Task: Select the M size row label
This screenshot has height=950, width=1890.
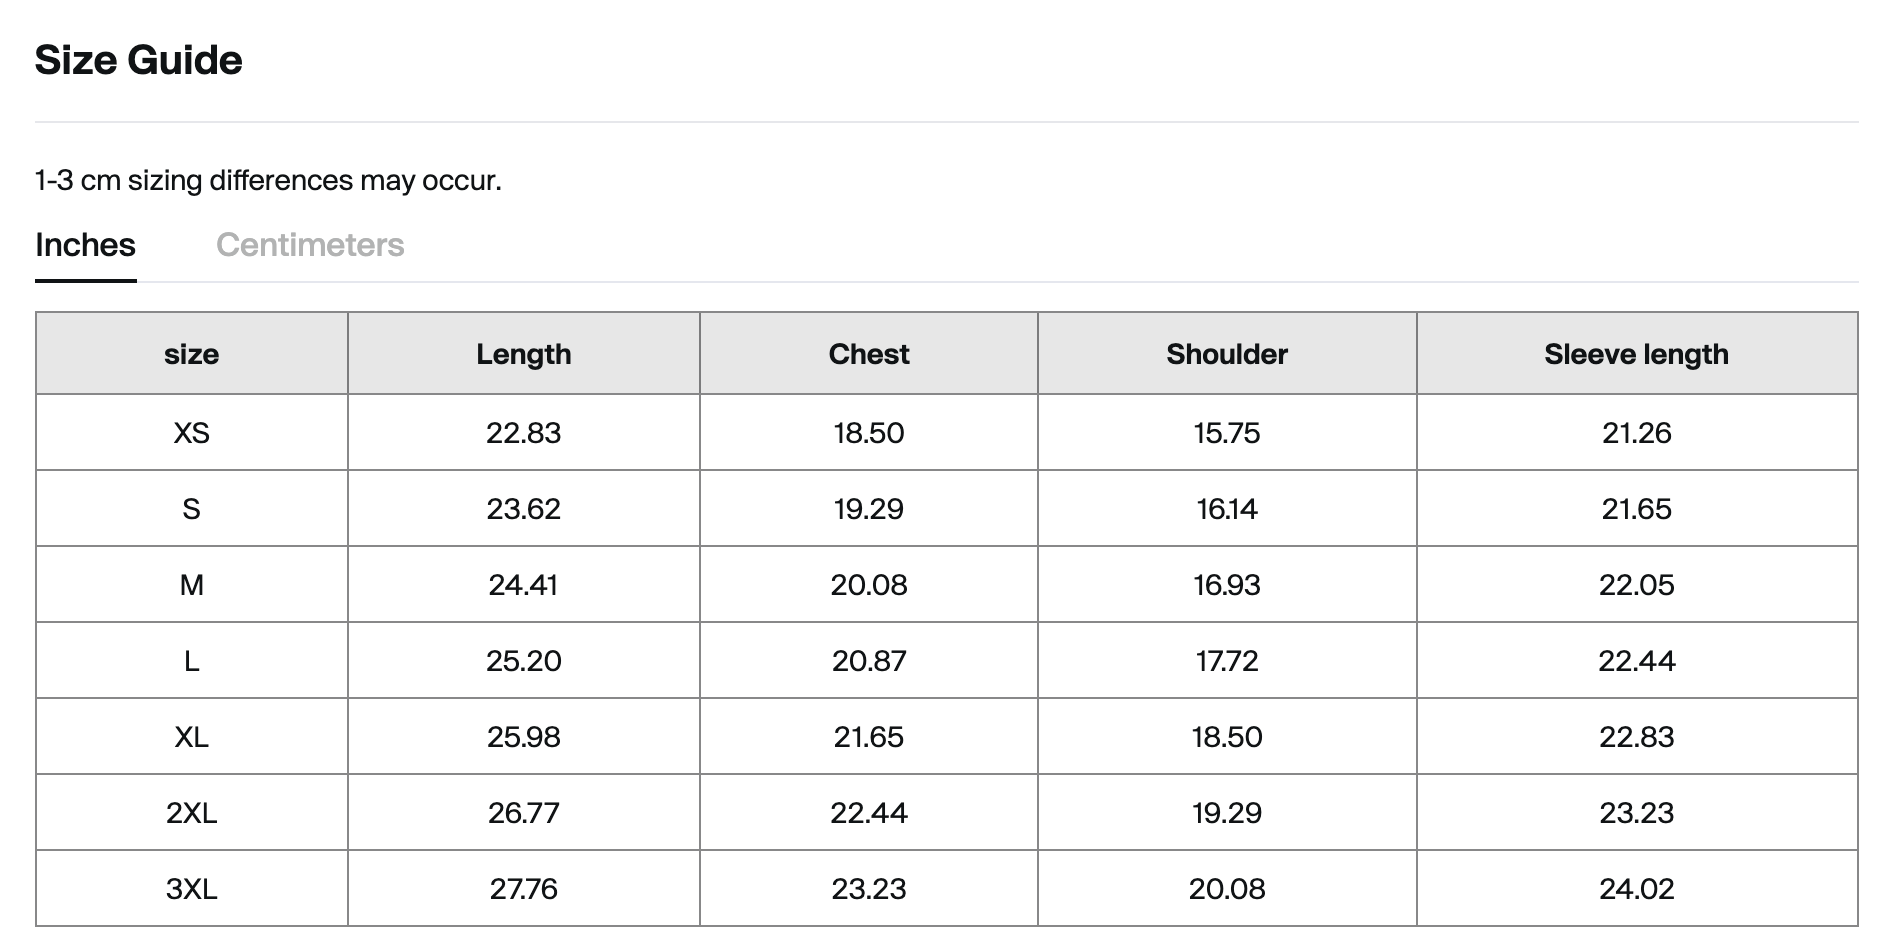Action: point(191,585)
